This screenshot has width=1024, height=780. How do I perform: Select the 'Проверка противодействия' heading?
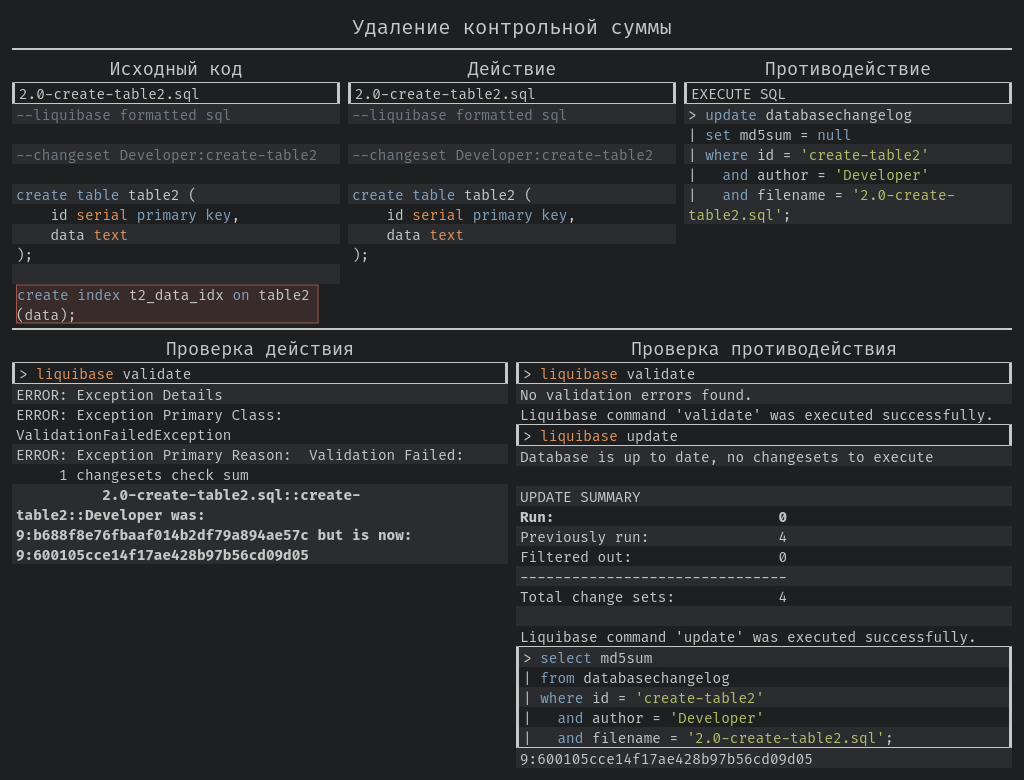point(763,349)
